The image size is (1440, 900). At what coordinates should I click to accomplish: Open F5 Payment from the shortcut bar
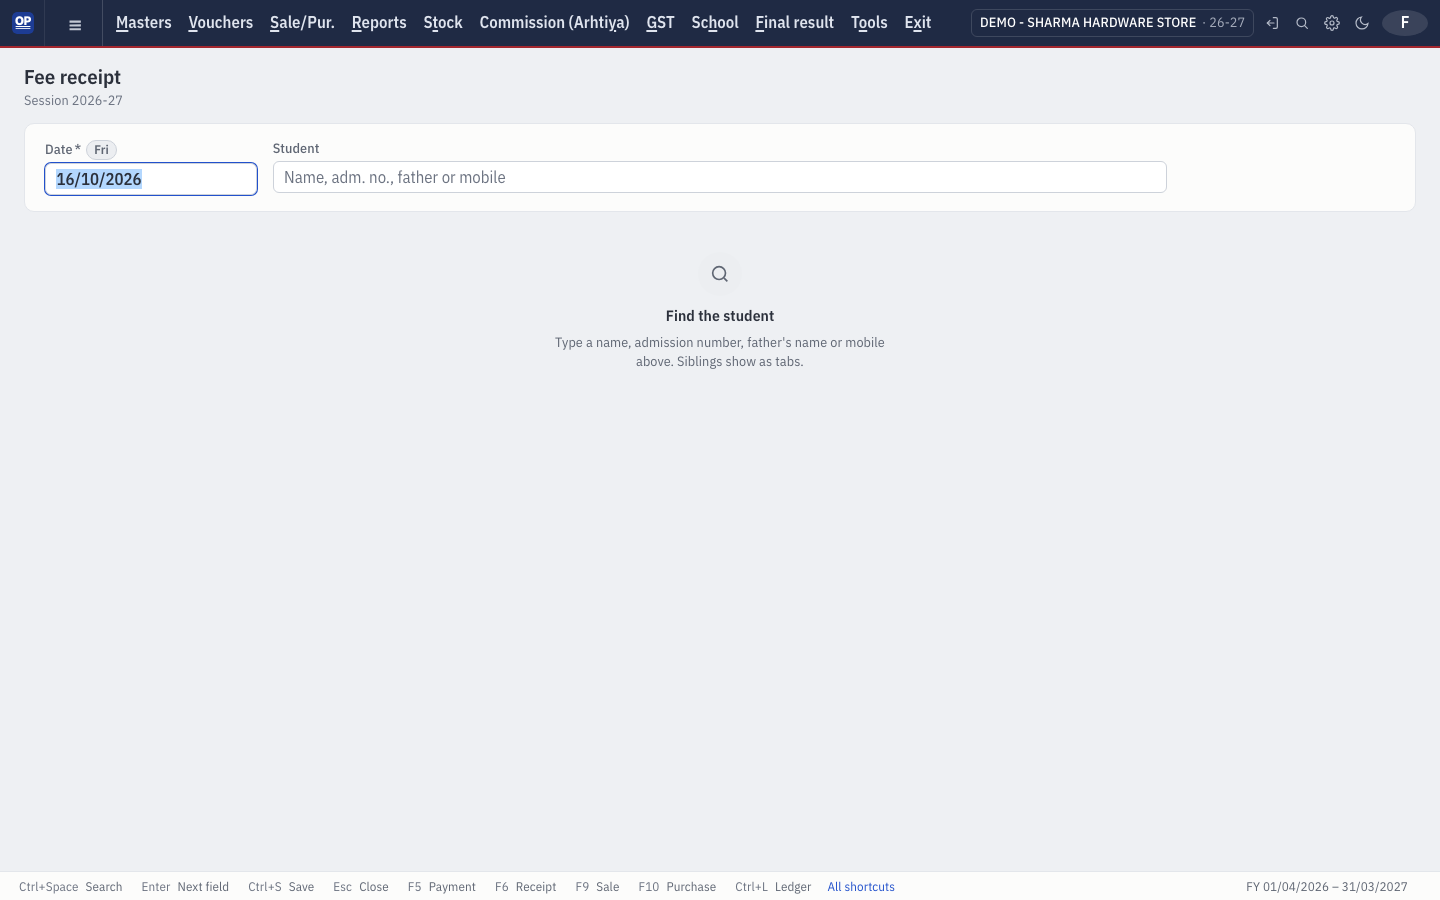(442, 887)
